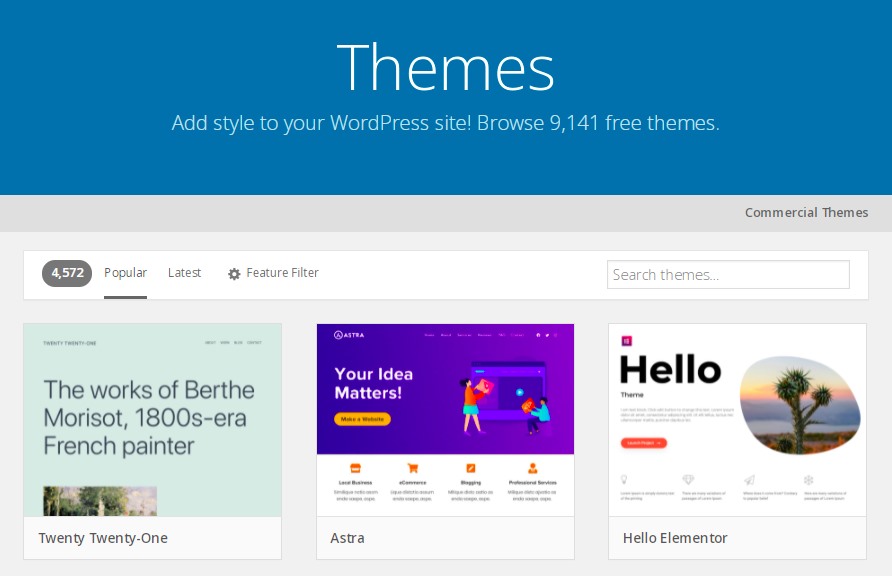The width and height of the screenshot is (892, 576).
Task: Click the 'Your Idea Matters!' headline
Action: [x=374, y=383]
